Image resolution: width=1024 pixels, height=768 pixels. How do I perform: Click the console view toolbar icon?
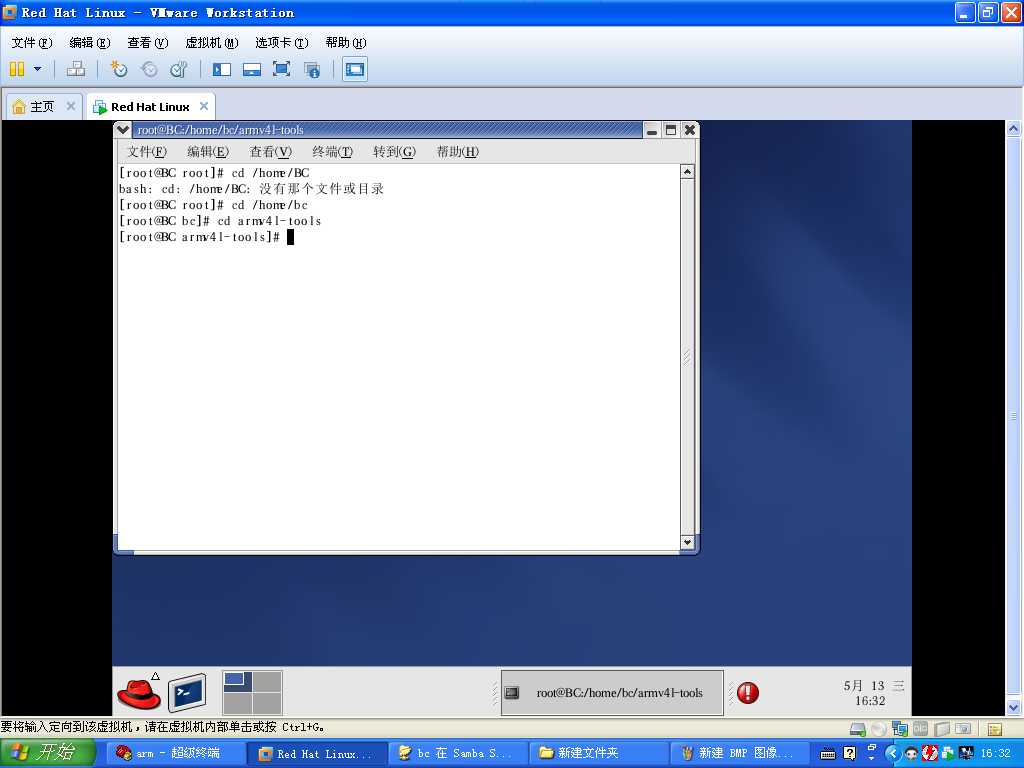point(355,69)
